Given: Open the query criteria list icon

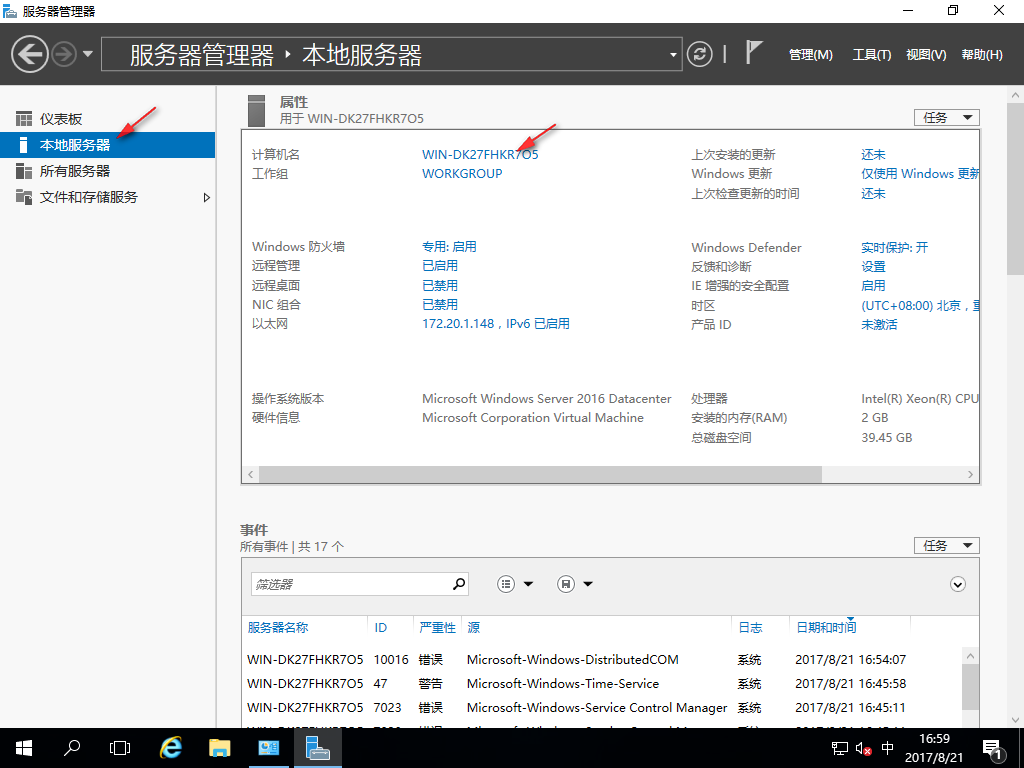Looking at the screenshot, I should click(506, 584).
